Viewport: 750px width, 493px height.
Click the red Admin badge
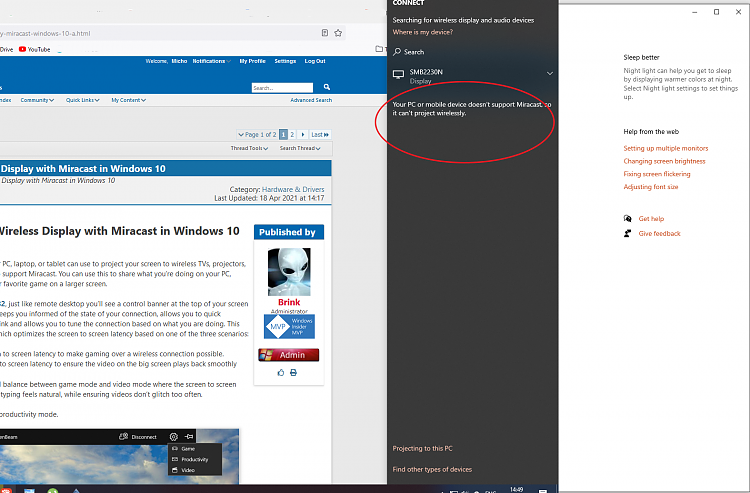tap(288, 355)
